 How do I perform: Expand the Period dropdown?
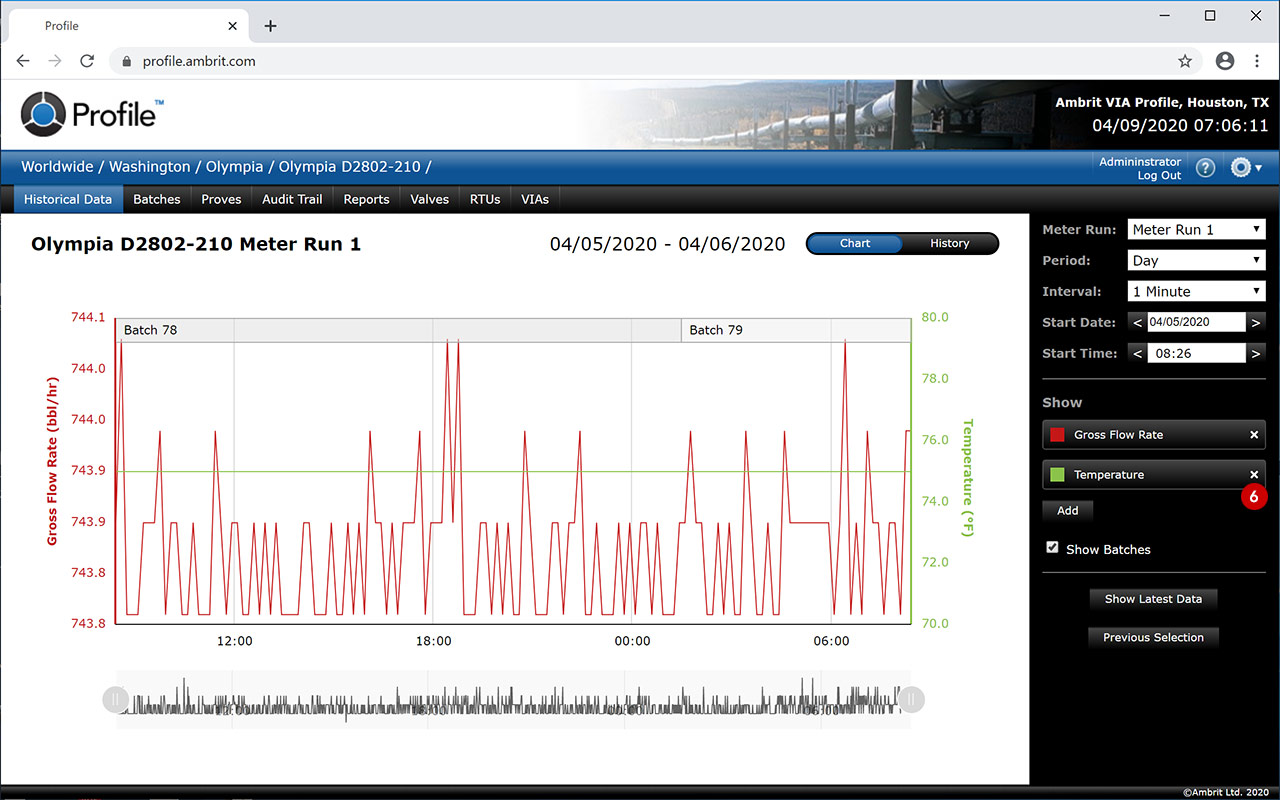(x=1196, y=260)
